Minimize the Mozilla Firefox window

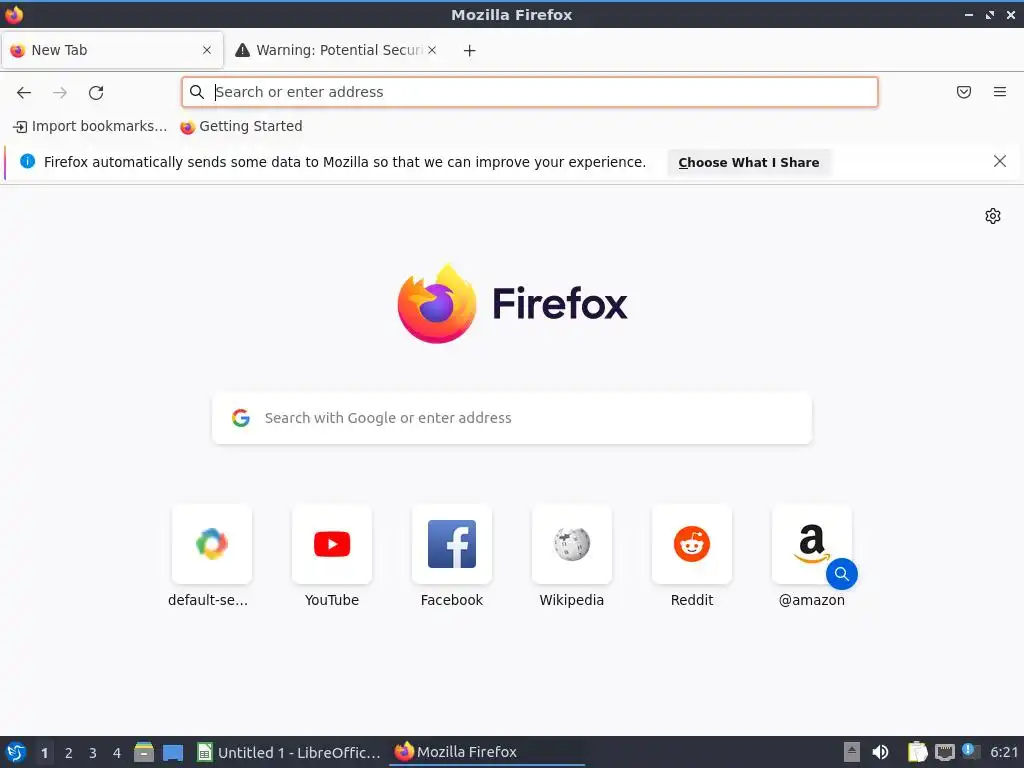point(969,14)
